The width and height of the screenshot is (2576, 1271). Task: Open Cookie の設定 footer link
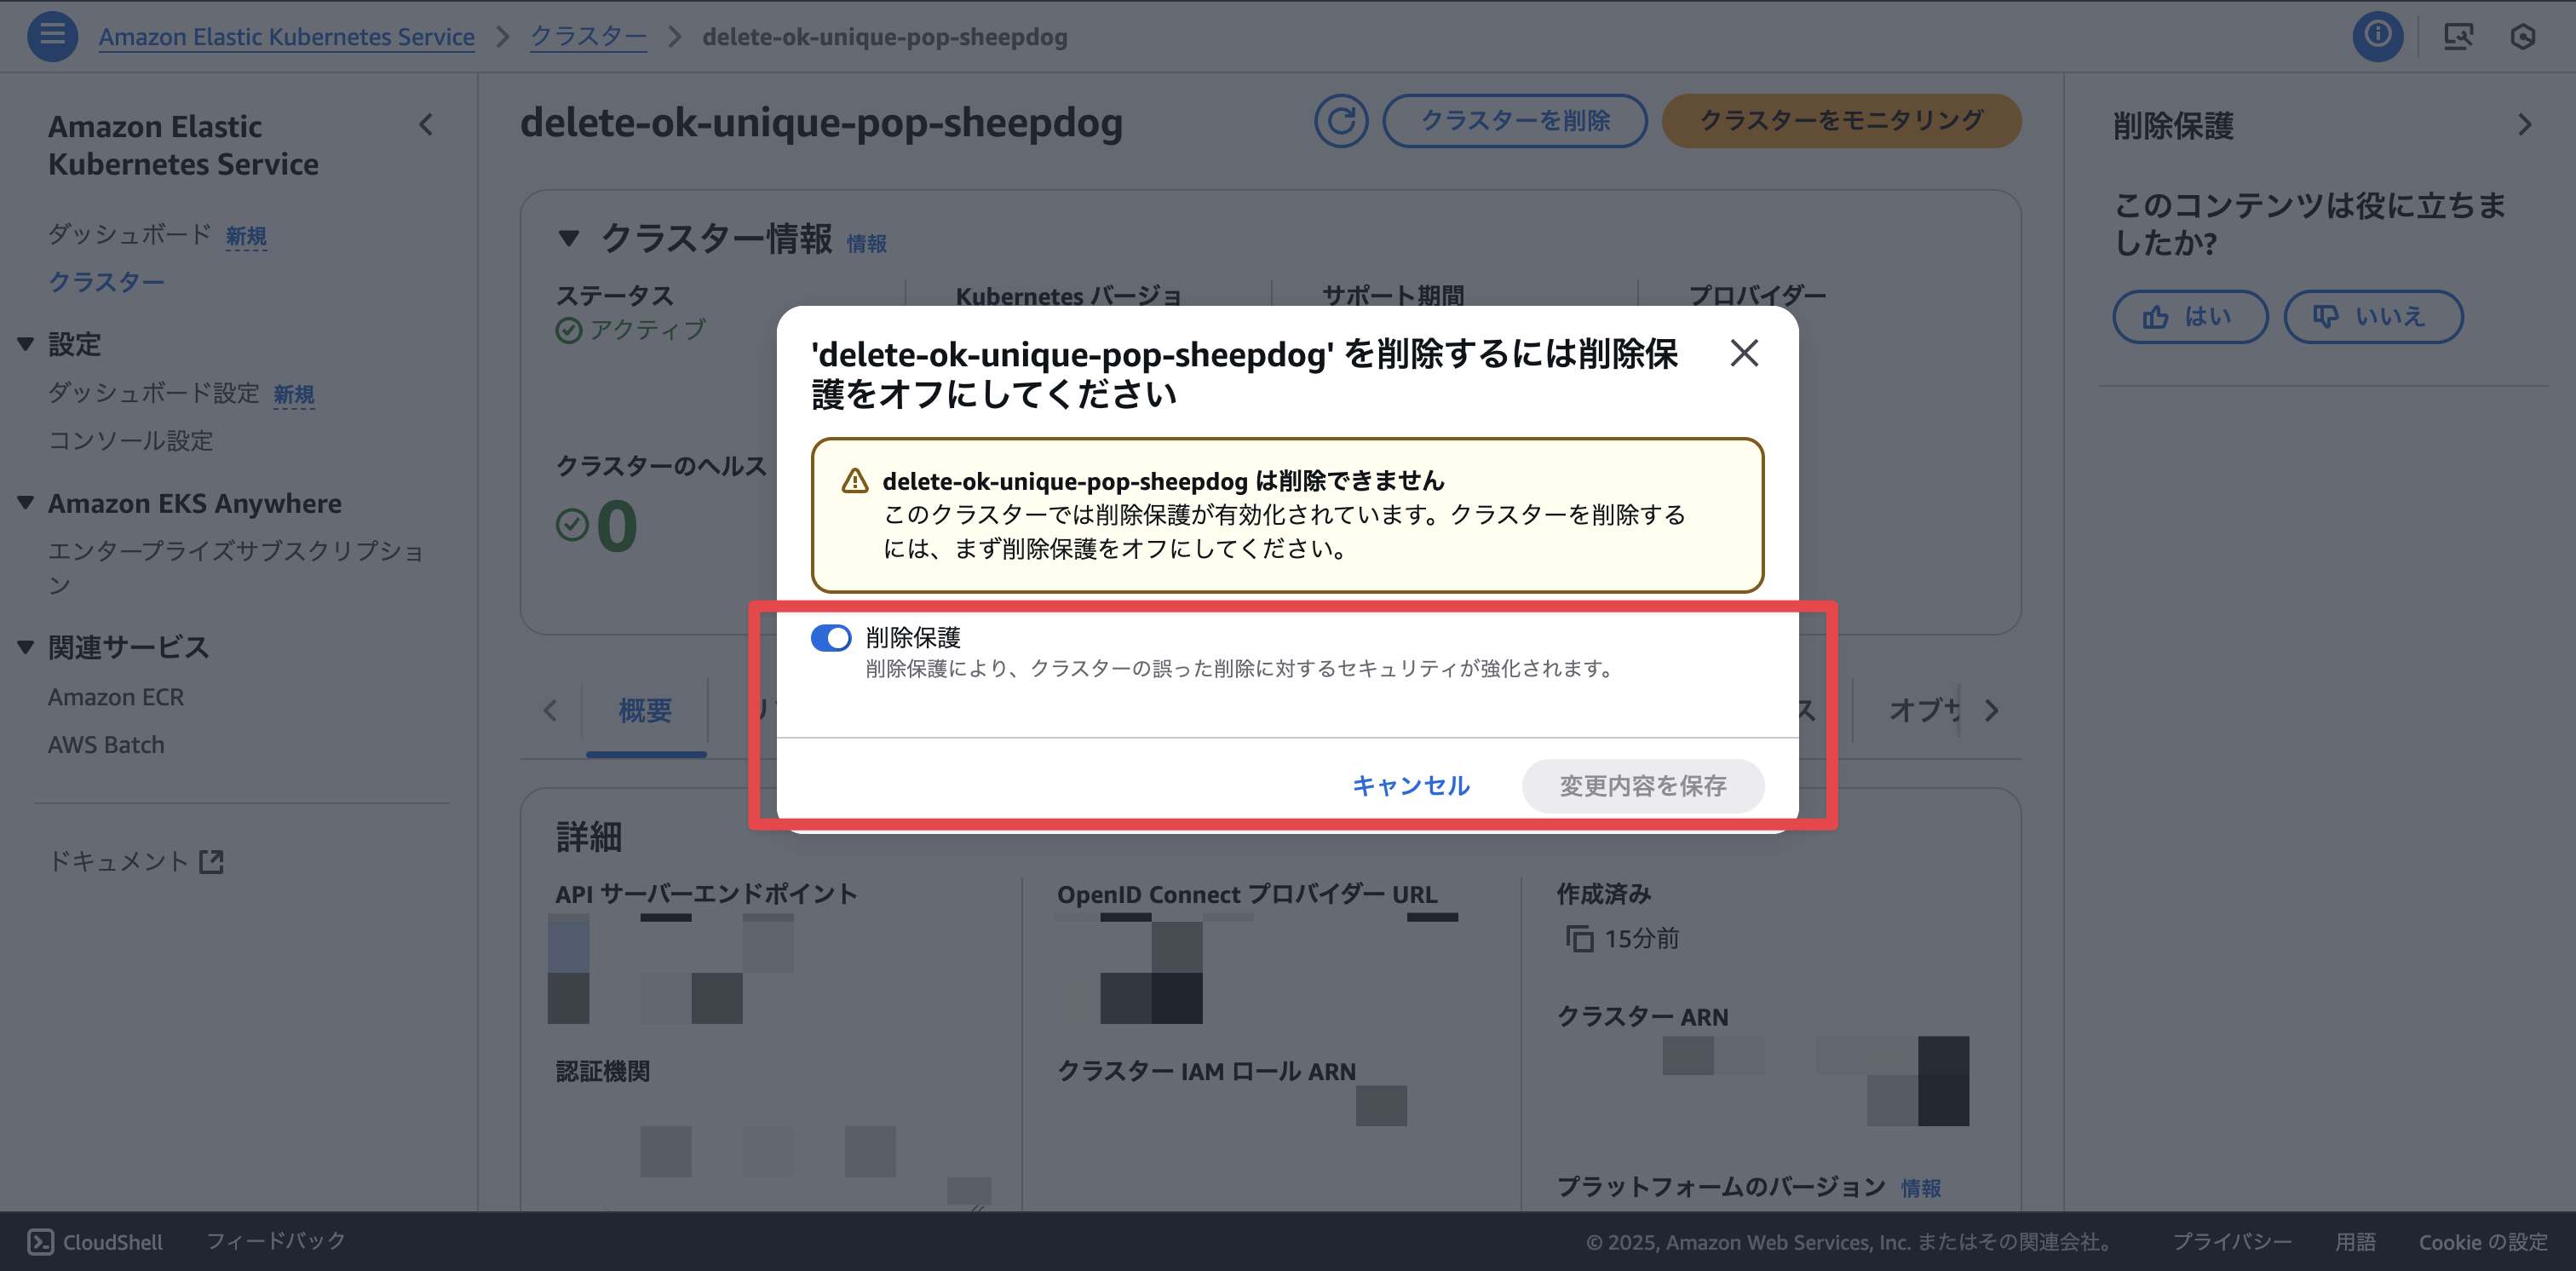click(x=2482, y=1242)
